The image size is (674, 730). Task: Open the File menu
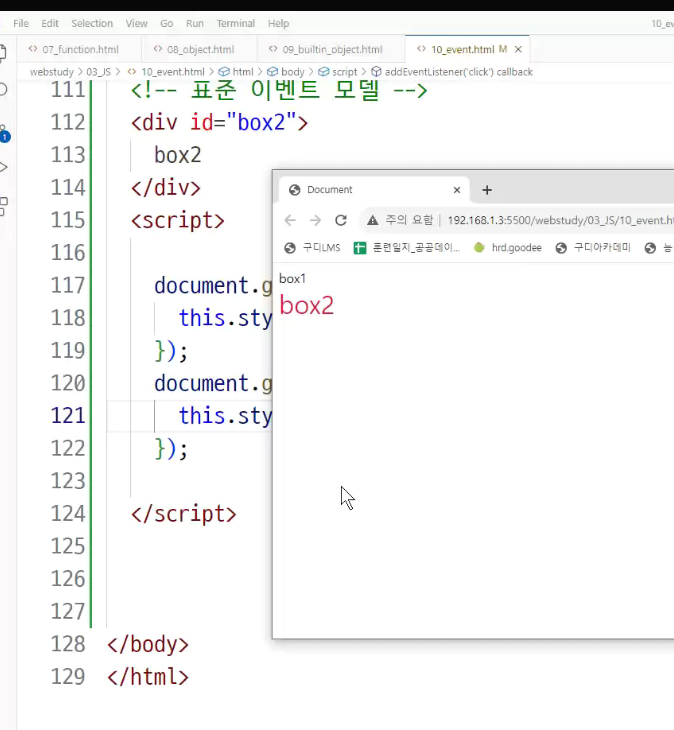(x=21, y=23)
